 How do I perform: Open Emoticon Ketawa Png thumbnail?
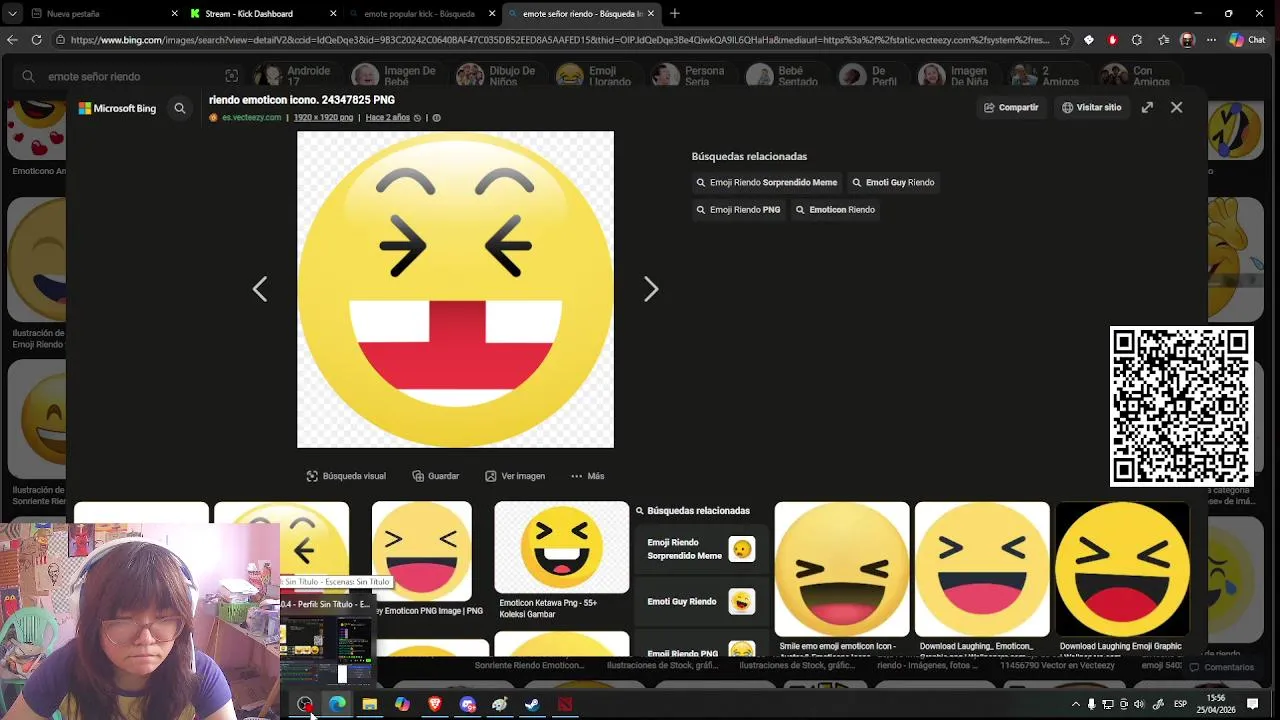[561, 547]
